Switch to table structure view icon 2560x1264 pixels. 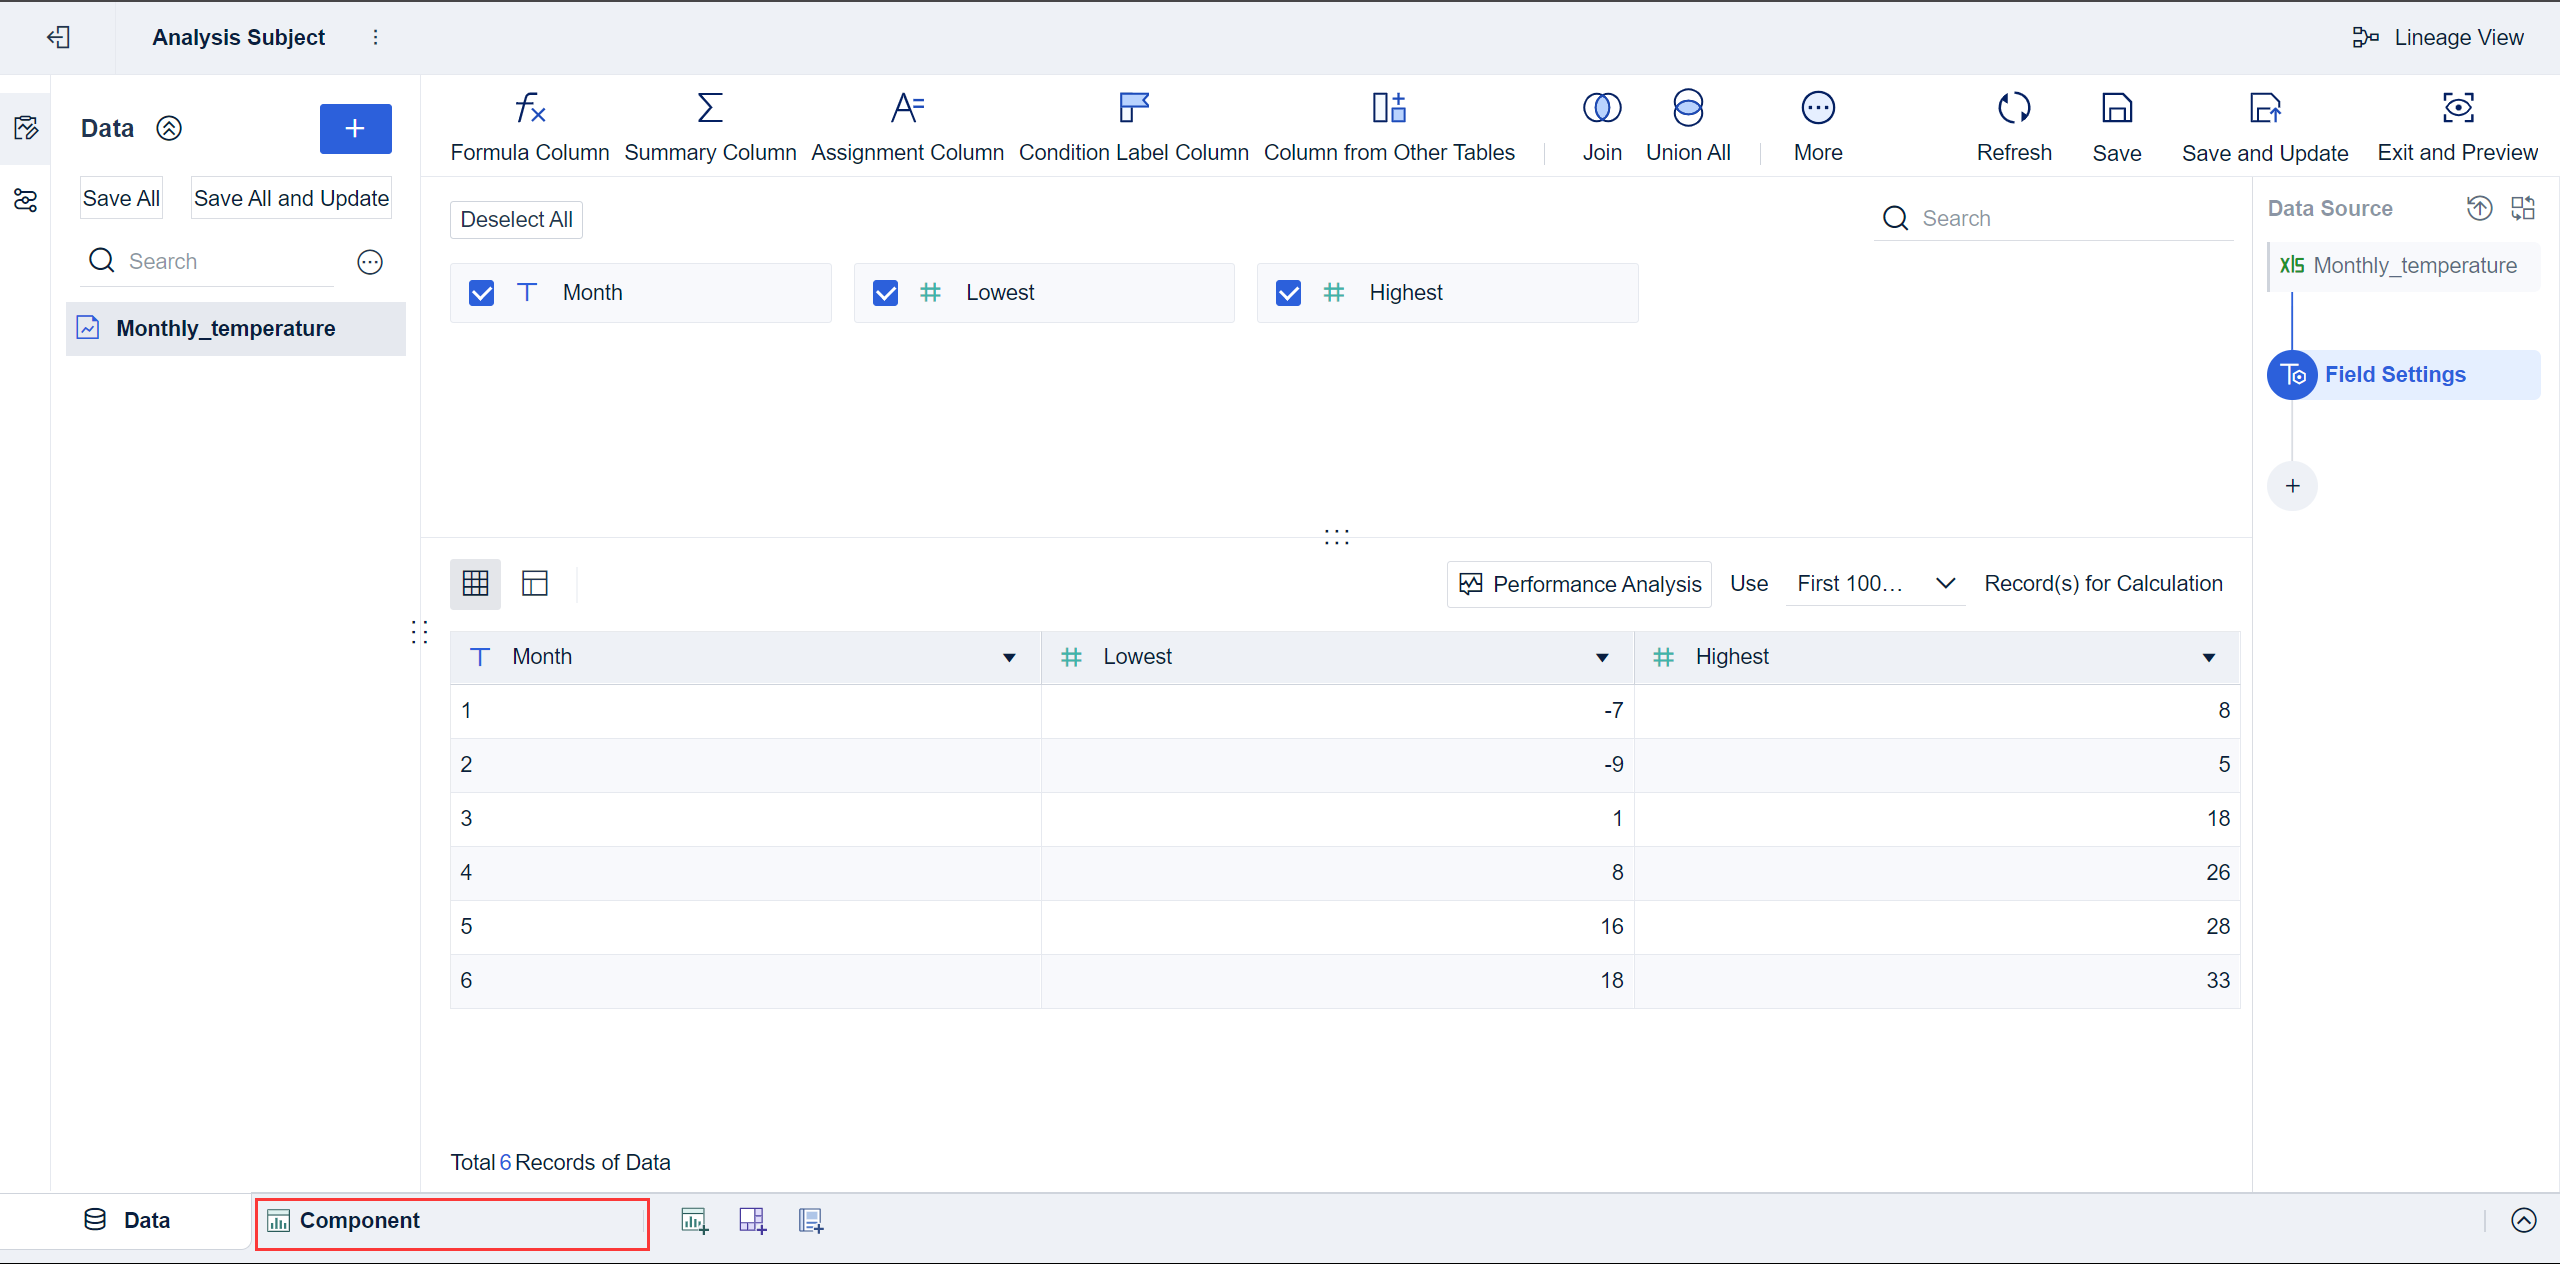(x=535, y=583)
